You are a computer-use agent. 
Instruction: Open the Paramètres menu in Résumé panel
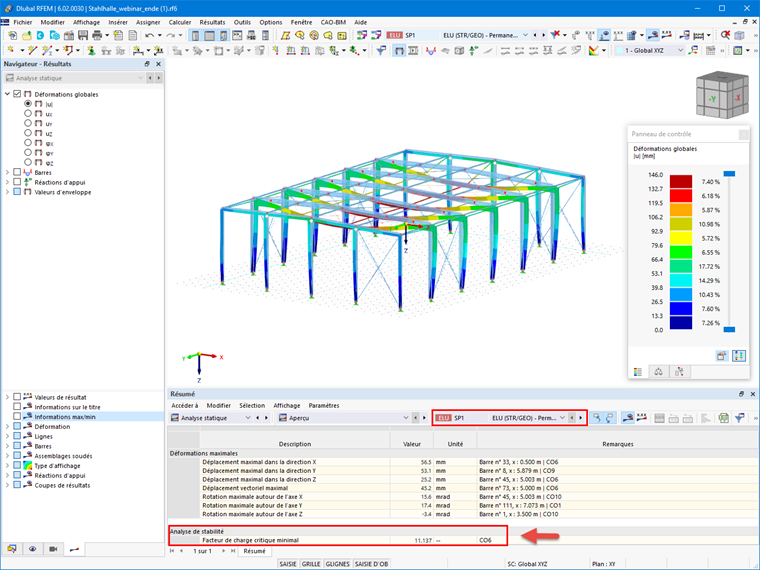pyautogui.click(x=324, y=406)
